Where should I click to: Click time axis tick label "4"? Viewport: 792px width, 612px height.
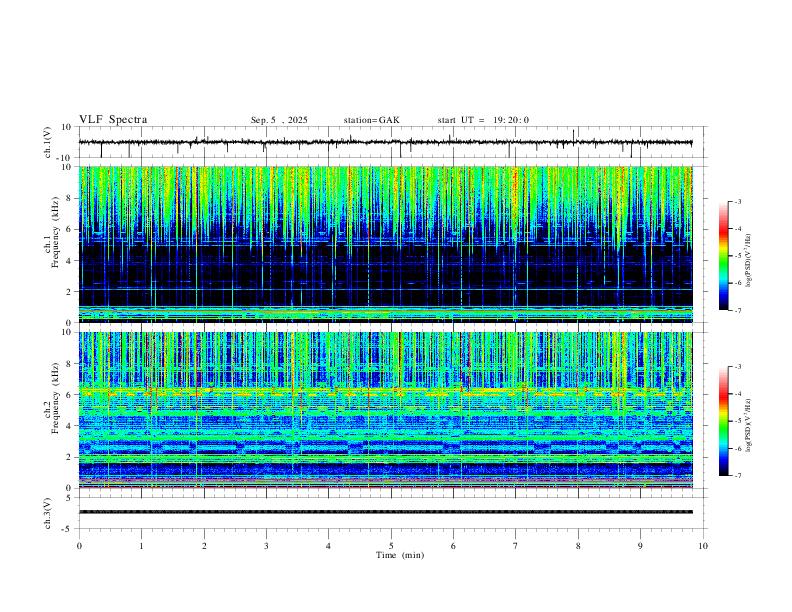[x=328, y=546]
